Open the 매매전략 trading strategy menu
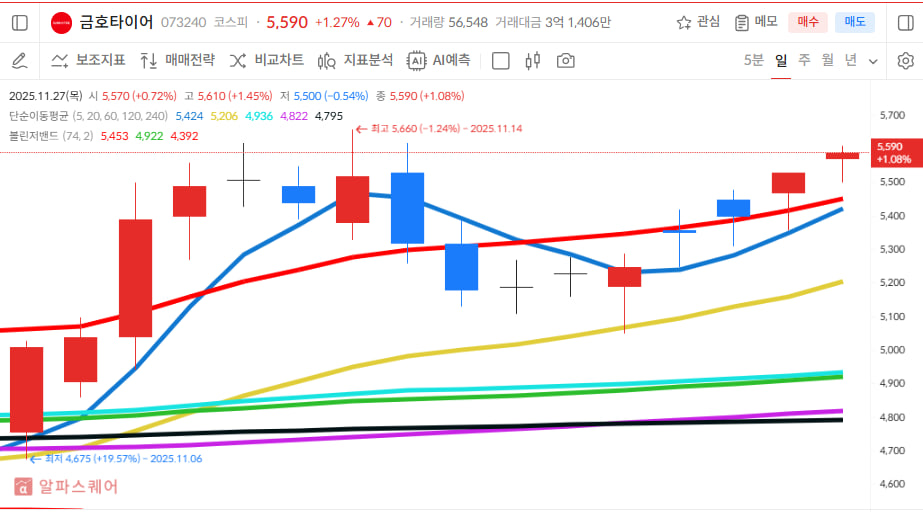 coord(177,61)
